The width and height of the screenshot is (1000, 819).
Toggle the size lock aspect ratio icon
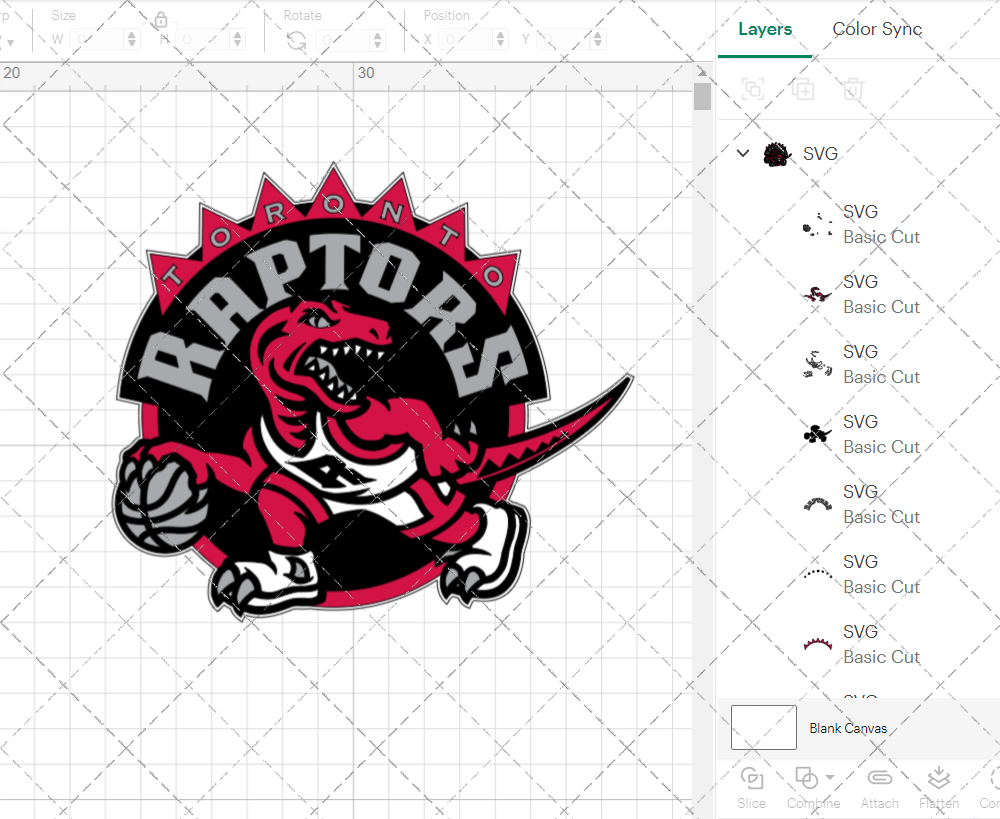(x=161, y=20)
